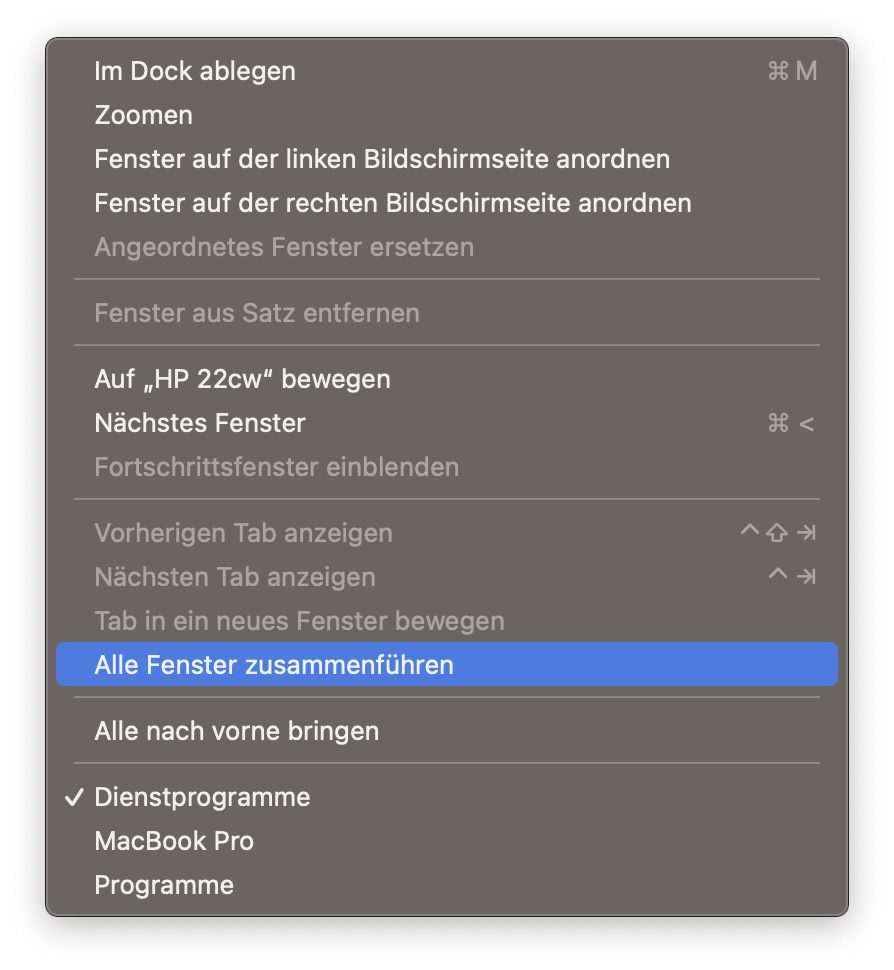Click the ⌘< shortcut beside Nächstes Fenster
This screenshot has width=894, height=970.
[x=791, y=424]
